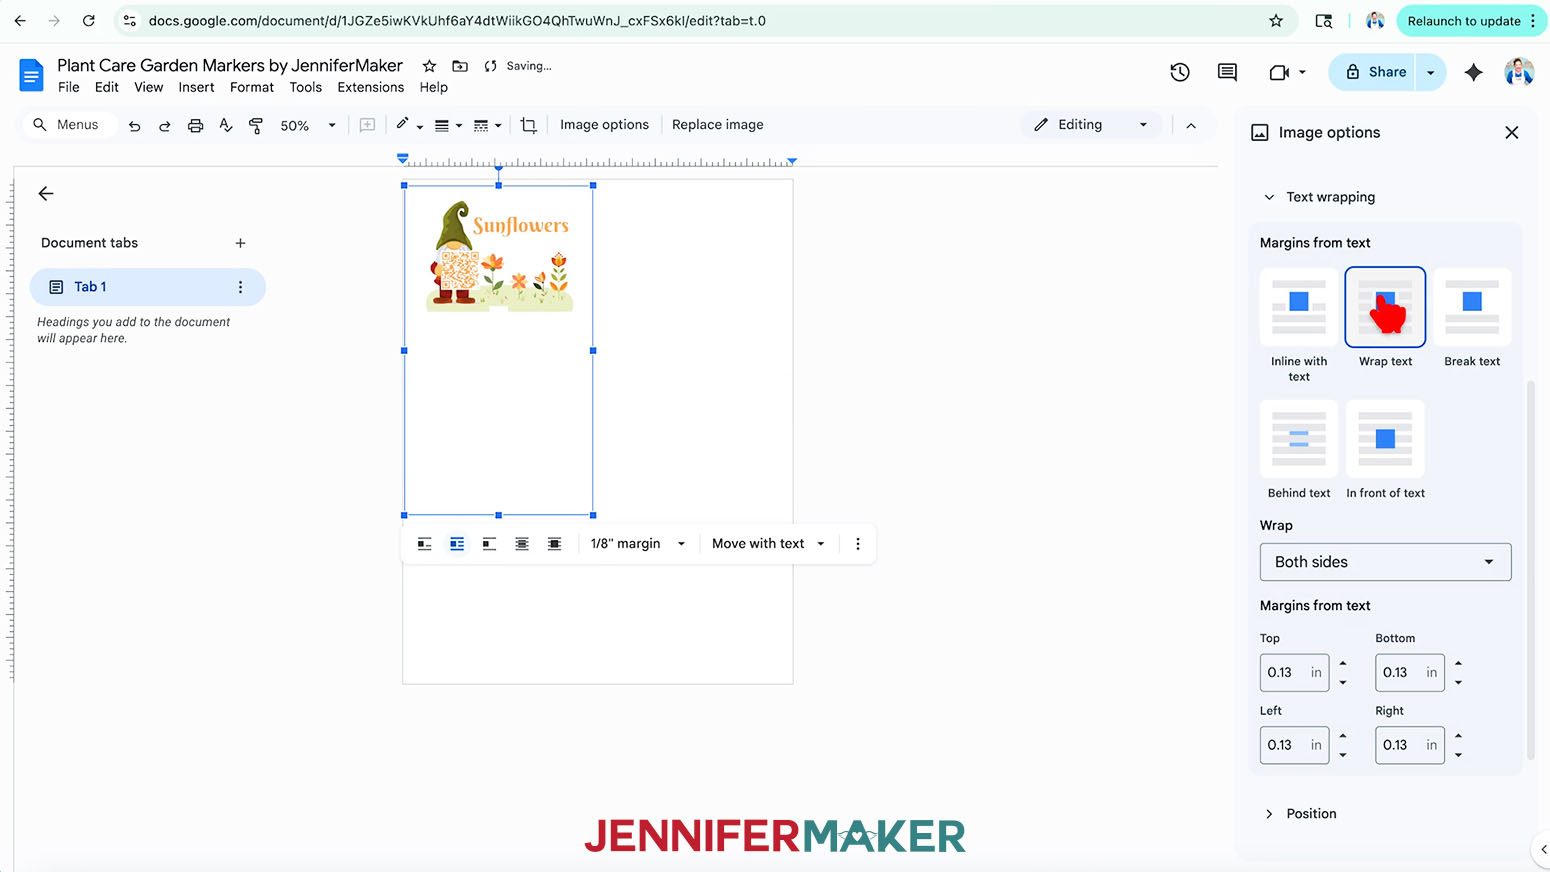Screen dimensions: 1550x872
Task: Open Tab 1 options menu
Action: (240, 287)
